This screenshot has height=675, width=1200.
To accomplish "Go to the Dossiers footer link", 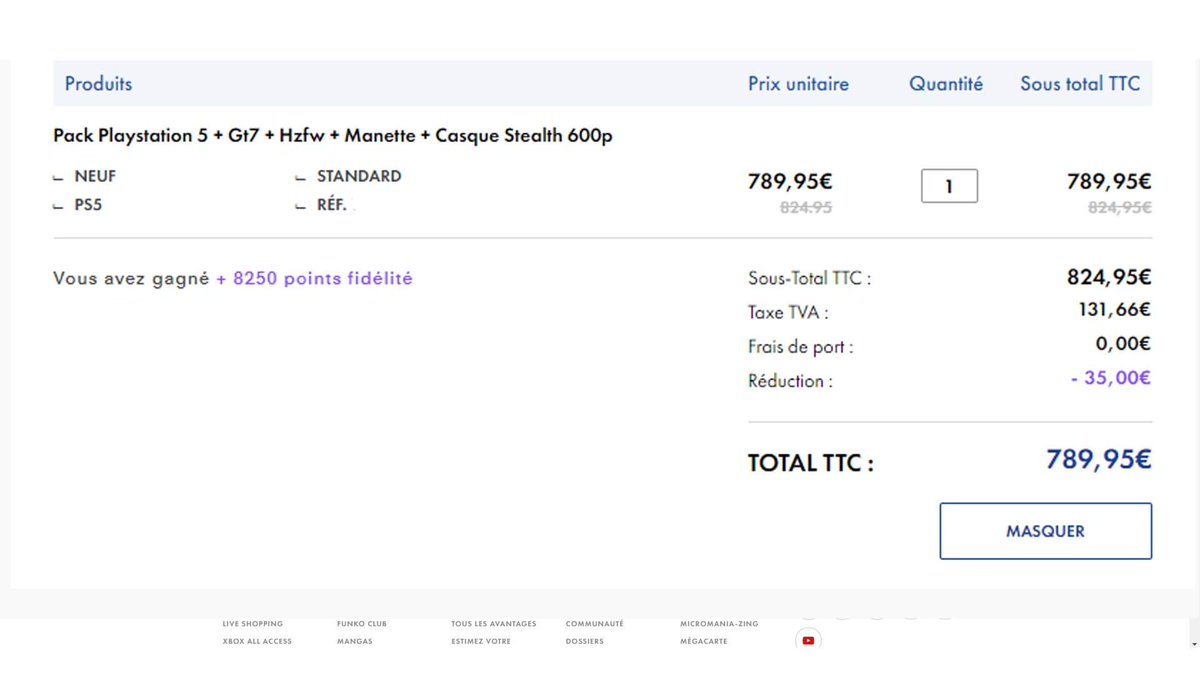I will (585, 641).
